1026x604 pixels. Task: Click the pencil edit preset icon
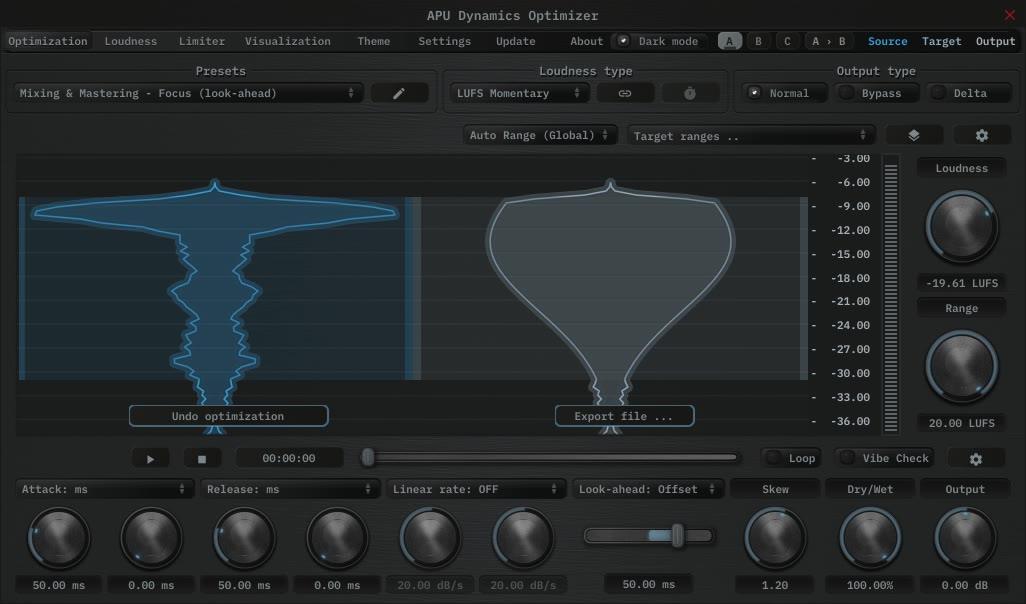tap(399, 94)
